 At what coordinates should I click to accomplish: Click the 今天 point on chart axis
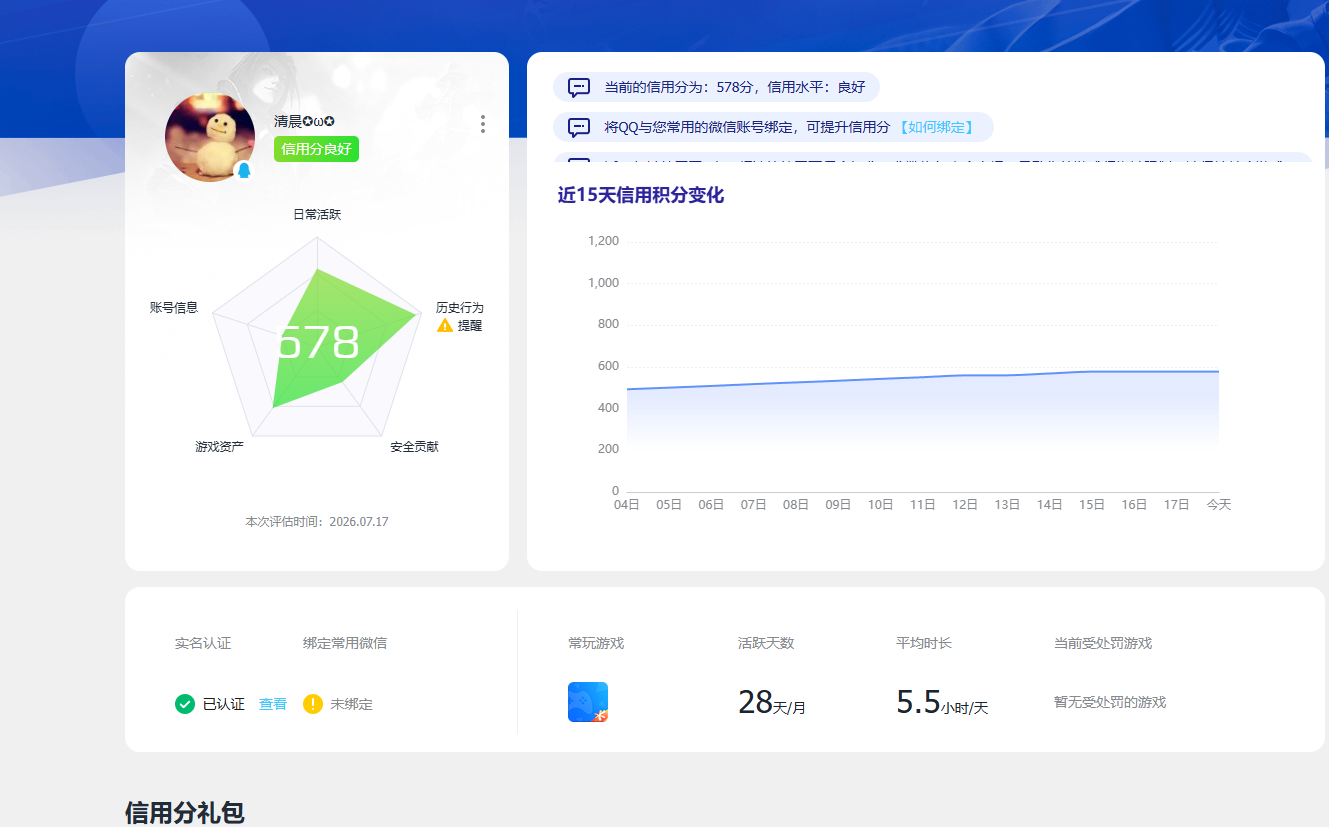pos(1218,505)
